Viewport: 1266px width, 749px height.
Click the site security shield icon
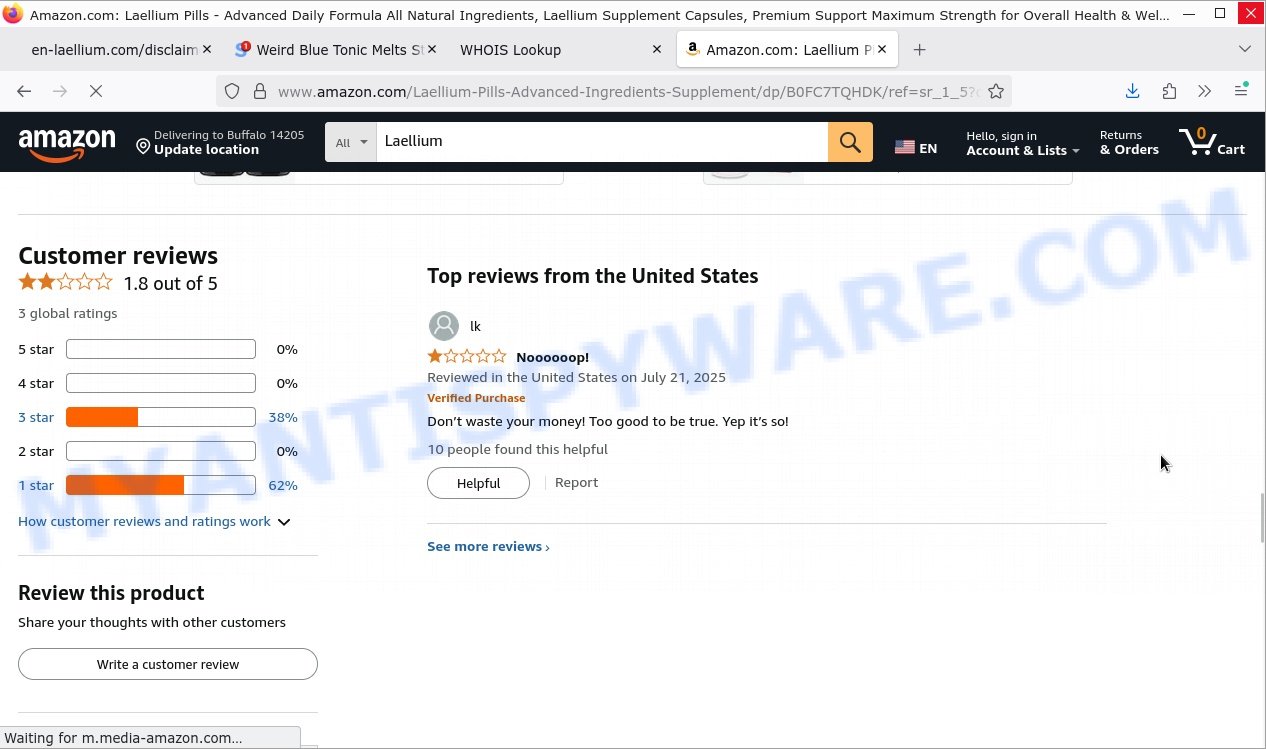point(232,91)
